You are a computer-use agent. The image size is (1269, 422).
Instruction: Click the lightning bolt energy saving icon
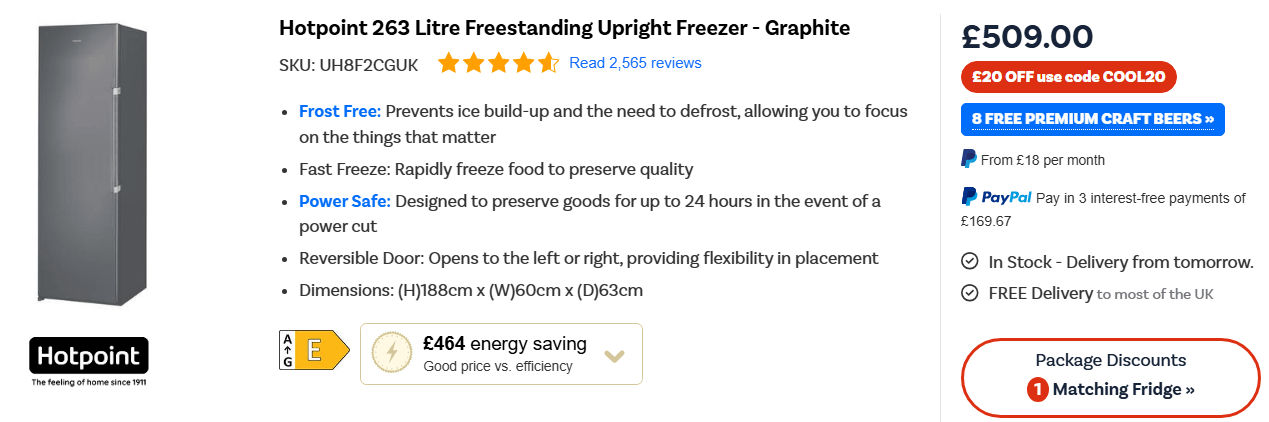[391, 353]
